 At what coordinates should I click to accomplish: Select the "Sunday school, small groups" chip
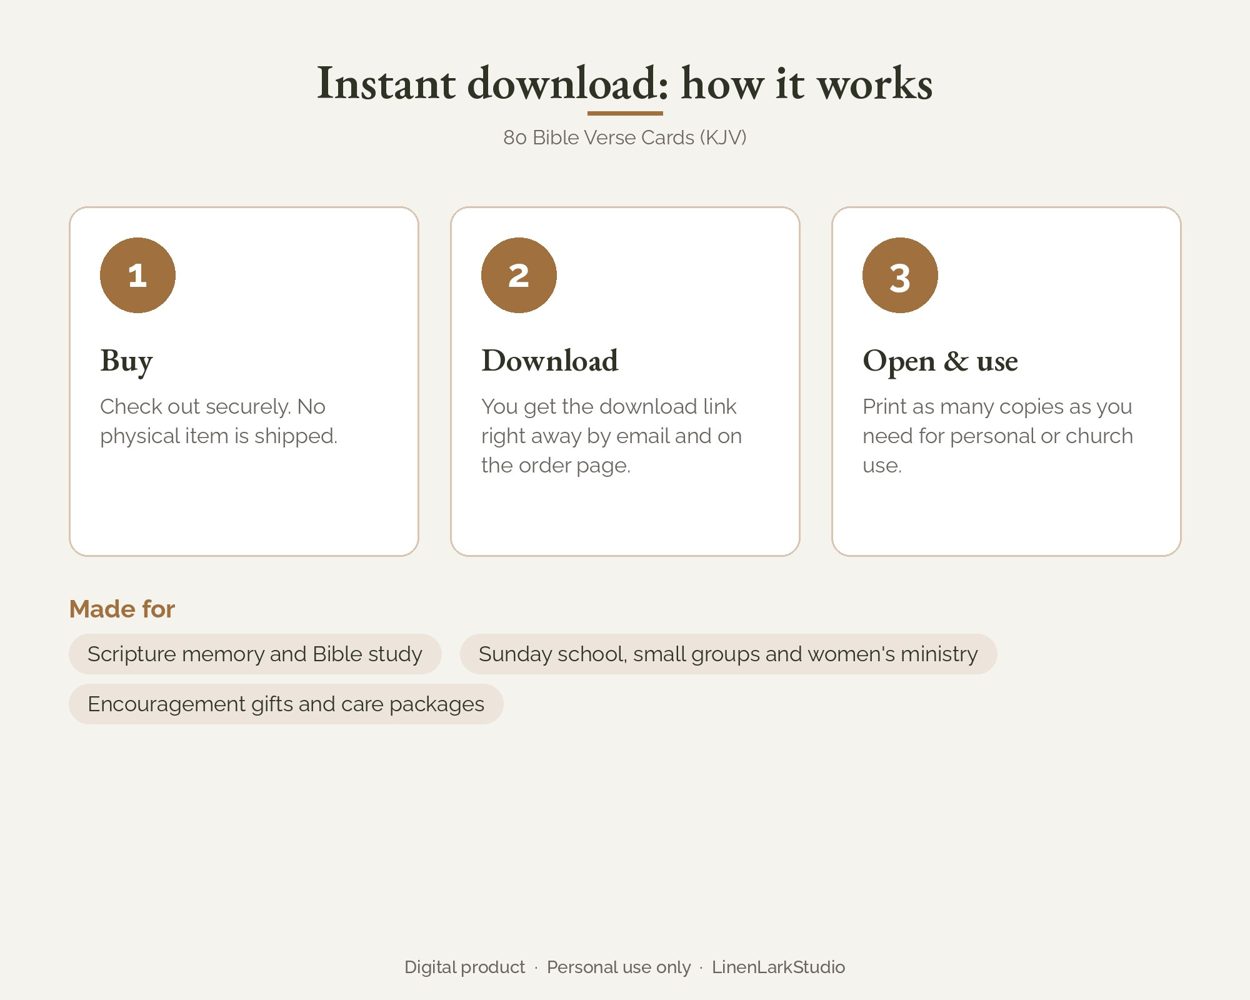pos(728,654)
